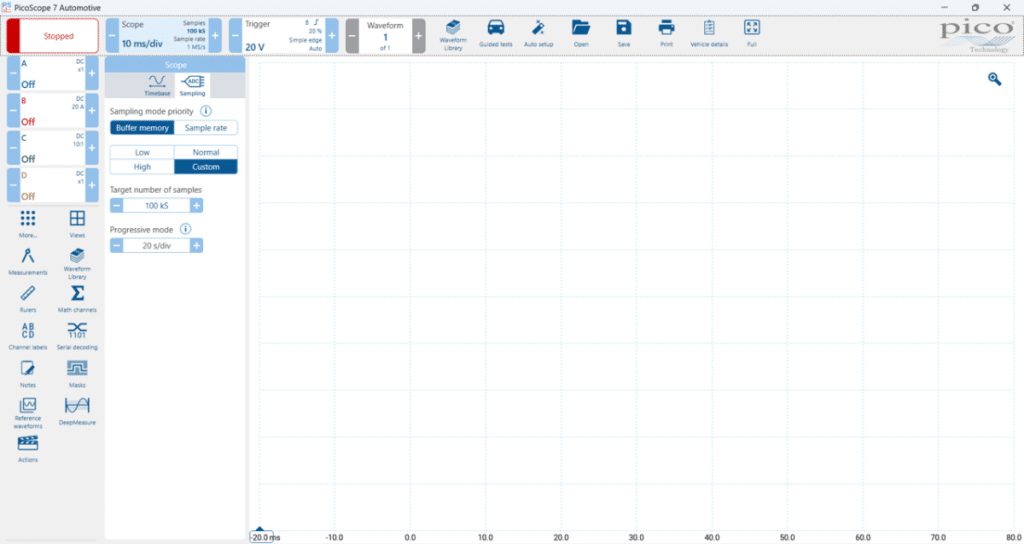Open the Actions icon
Screen dimensions: 1024x544
pos(28,449)
